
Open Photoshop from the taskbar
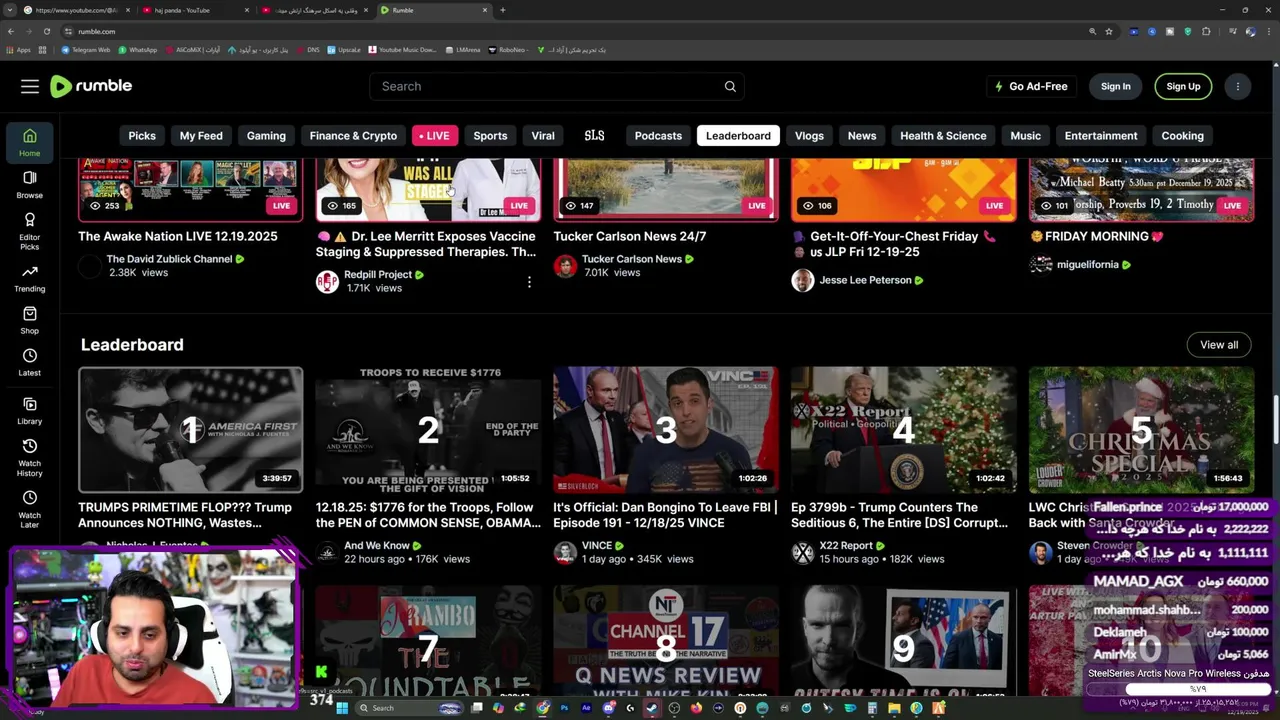pos(565,708)
